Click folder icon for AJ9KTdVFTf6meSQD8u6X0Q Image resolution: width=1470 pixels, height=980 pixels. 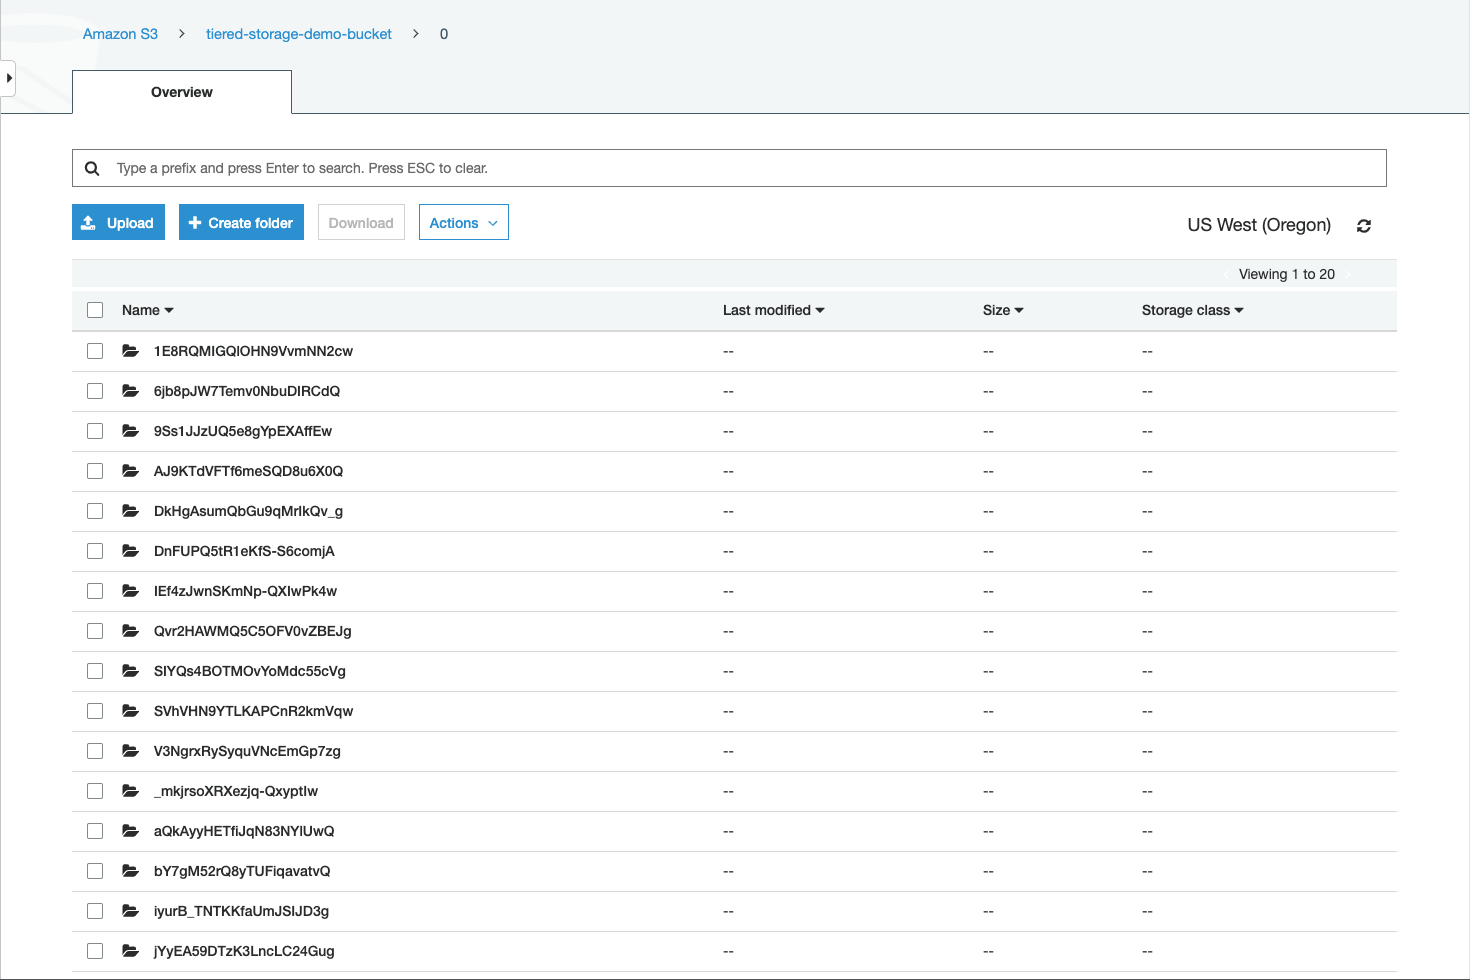[130, 471]
